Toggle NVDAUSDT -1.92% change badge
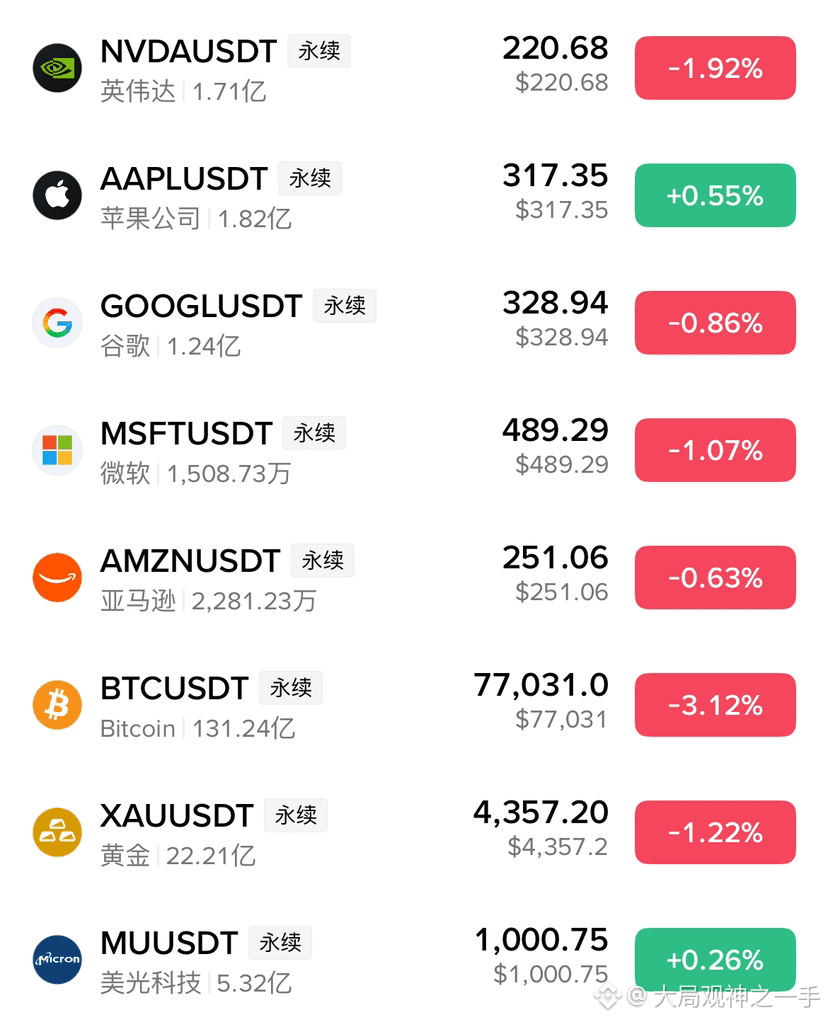Viewport: 828px width, 1022px height. tap(715, 68)
